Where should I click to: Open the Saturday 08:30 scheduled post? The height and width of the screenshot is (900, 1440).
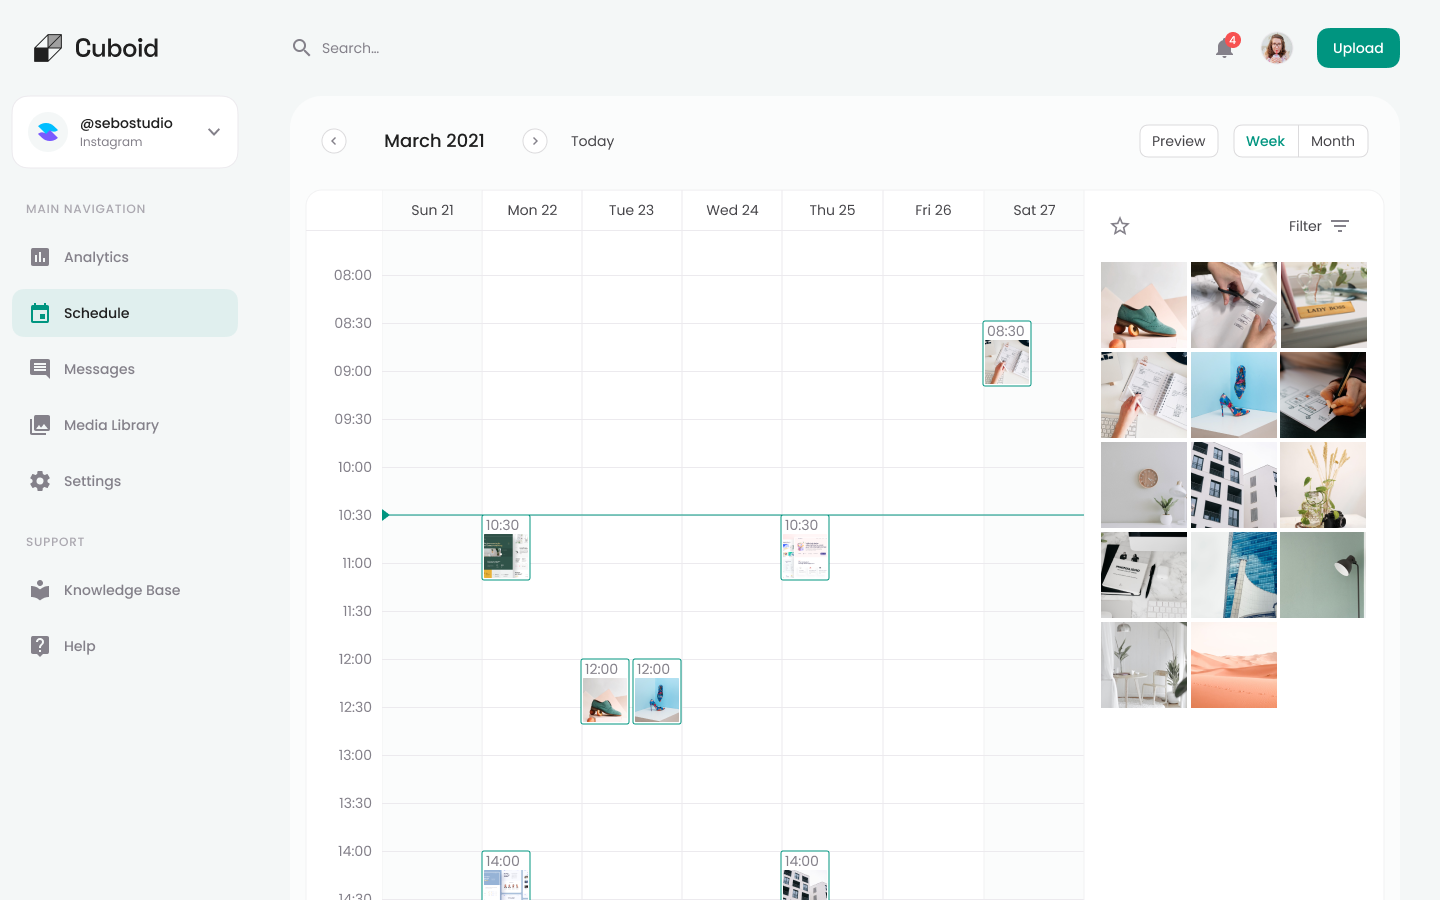1006,354
